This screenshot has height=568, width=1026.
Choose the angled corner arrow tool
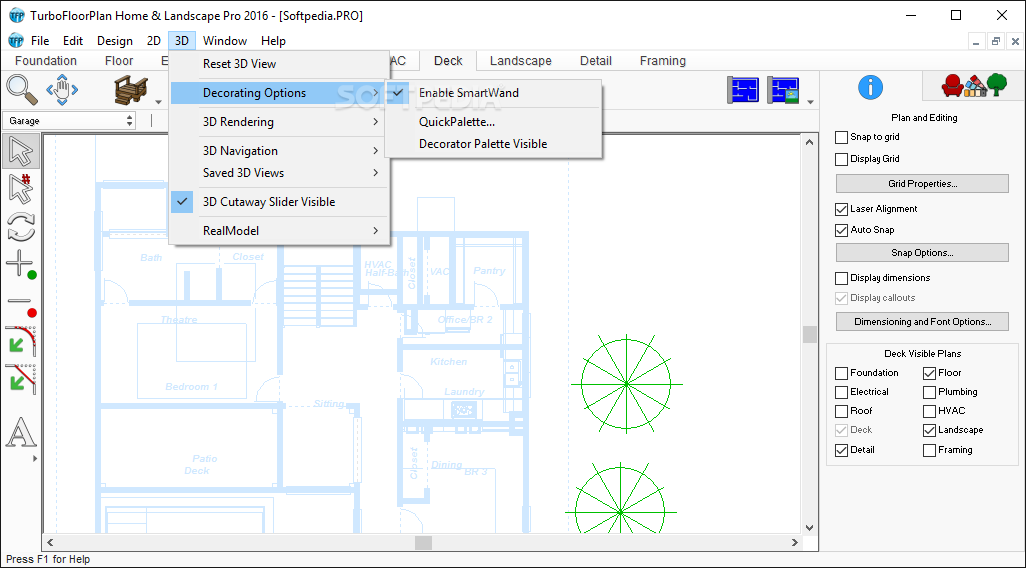pos(21,378)
